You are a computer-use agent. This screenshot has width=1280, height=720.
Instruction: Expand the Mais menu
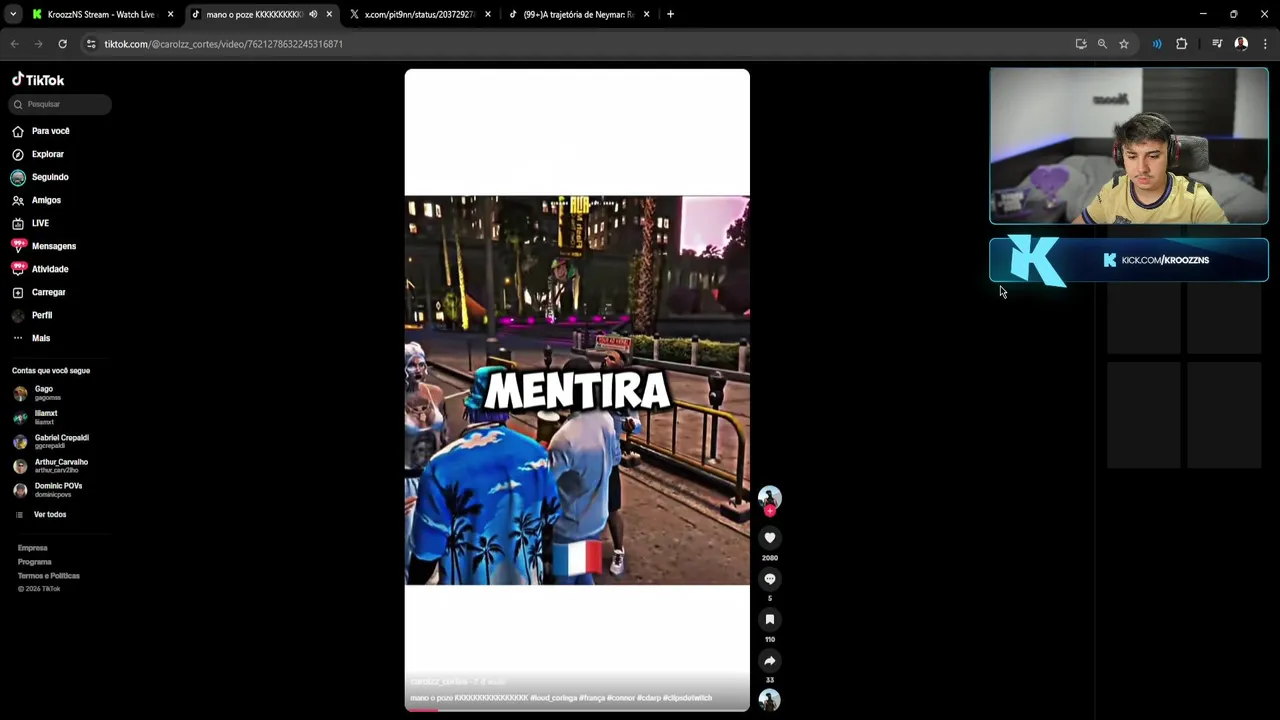[40, 338]
